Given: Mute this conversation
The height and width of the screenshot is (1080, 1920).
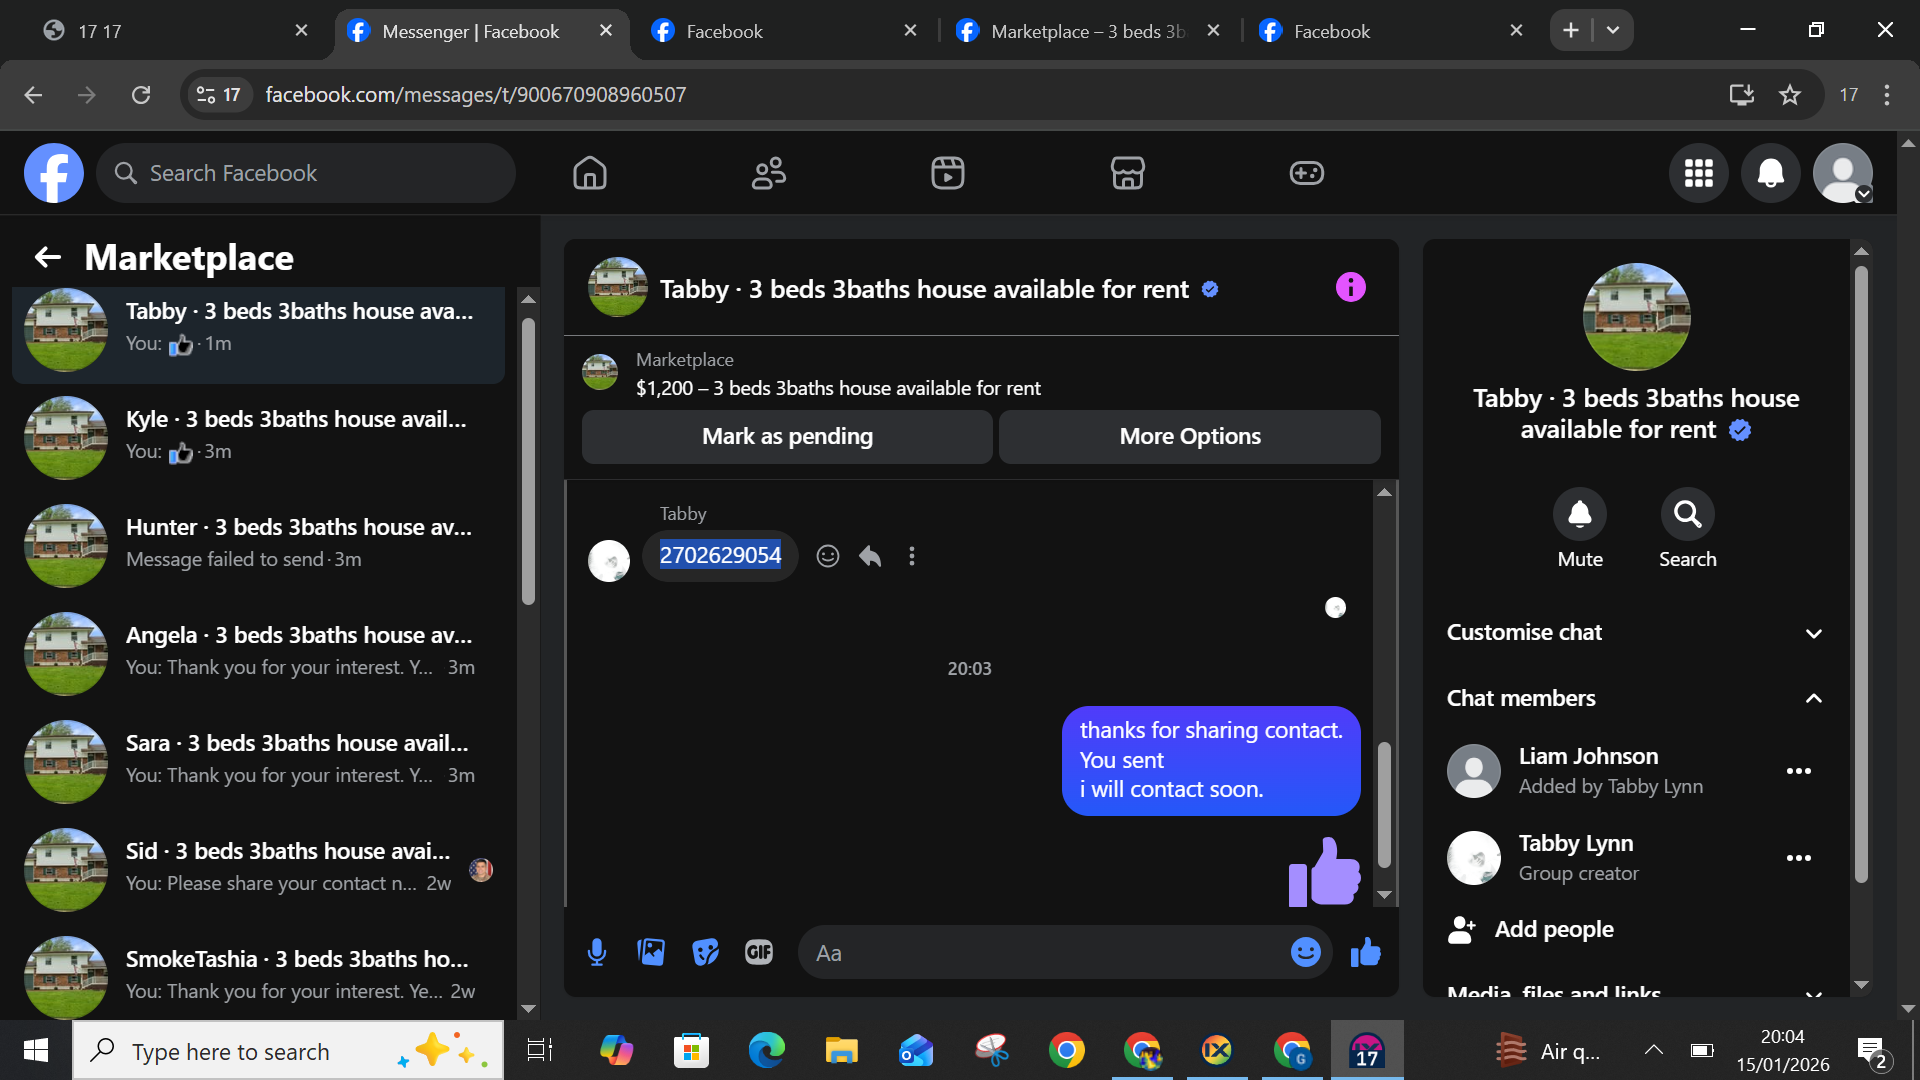Looking at the screenshot, I should click(x=1579, y=514).
